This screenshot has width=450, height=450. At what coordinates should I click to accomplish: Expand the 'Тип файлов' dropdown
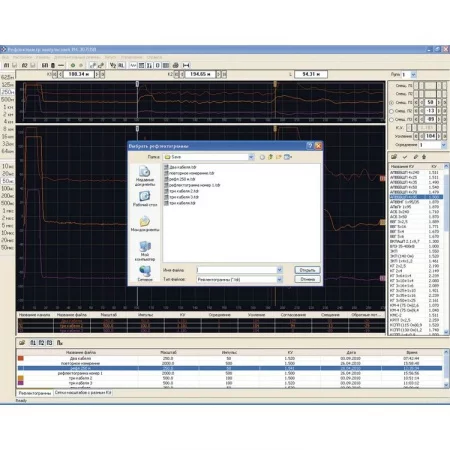point(279,279)
